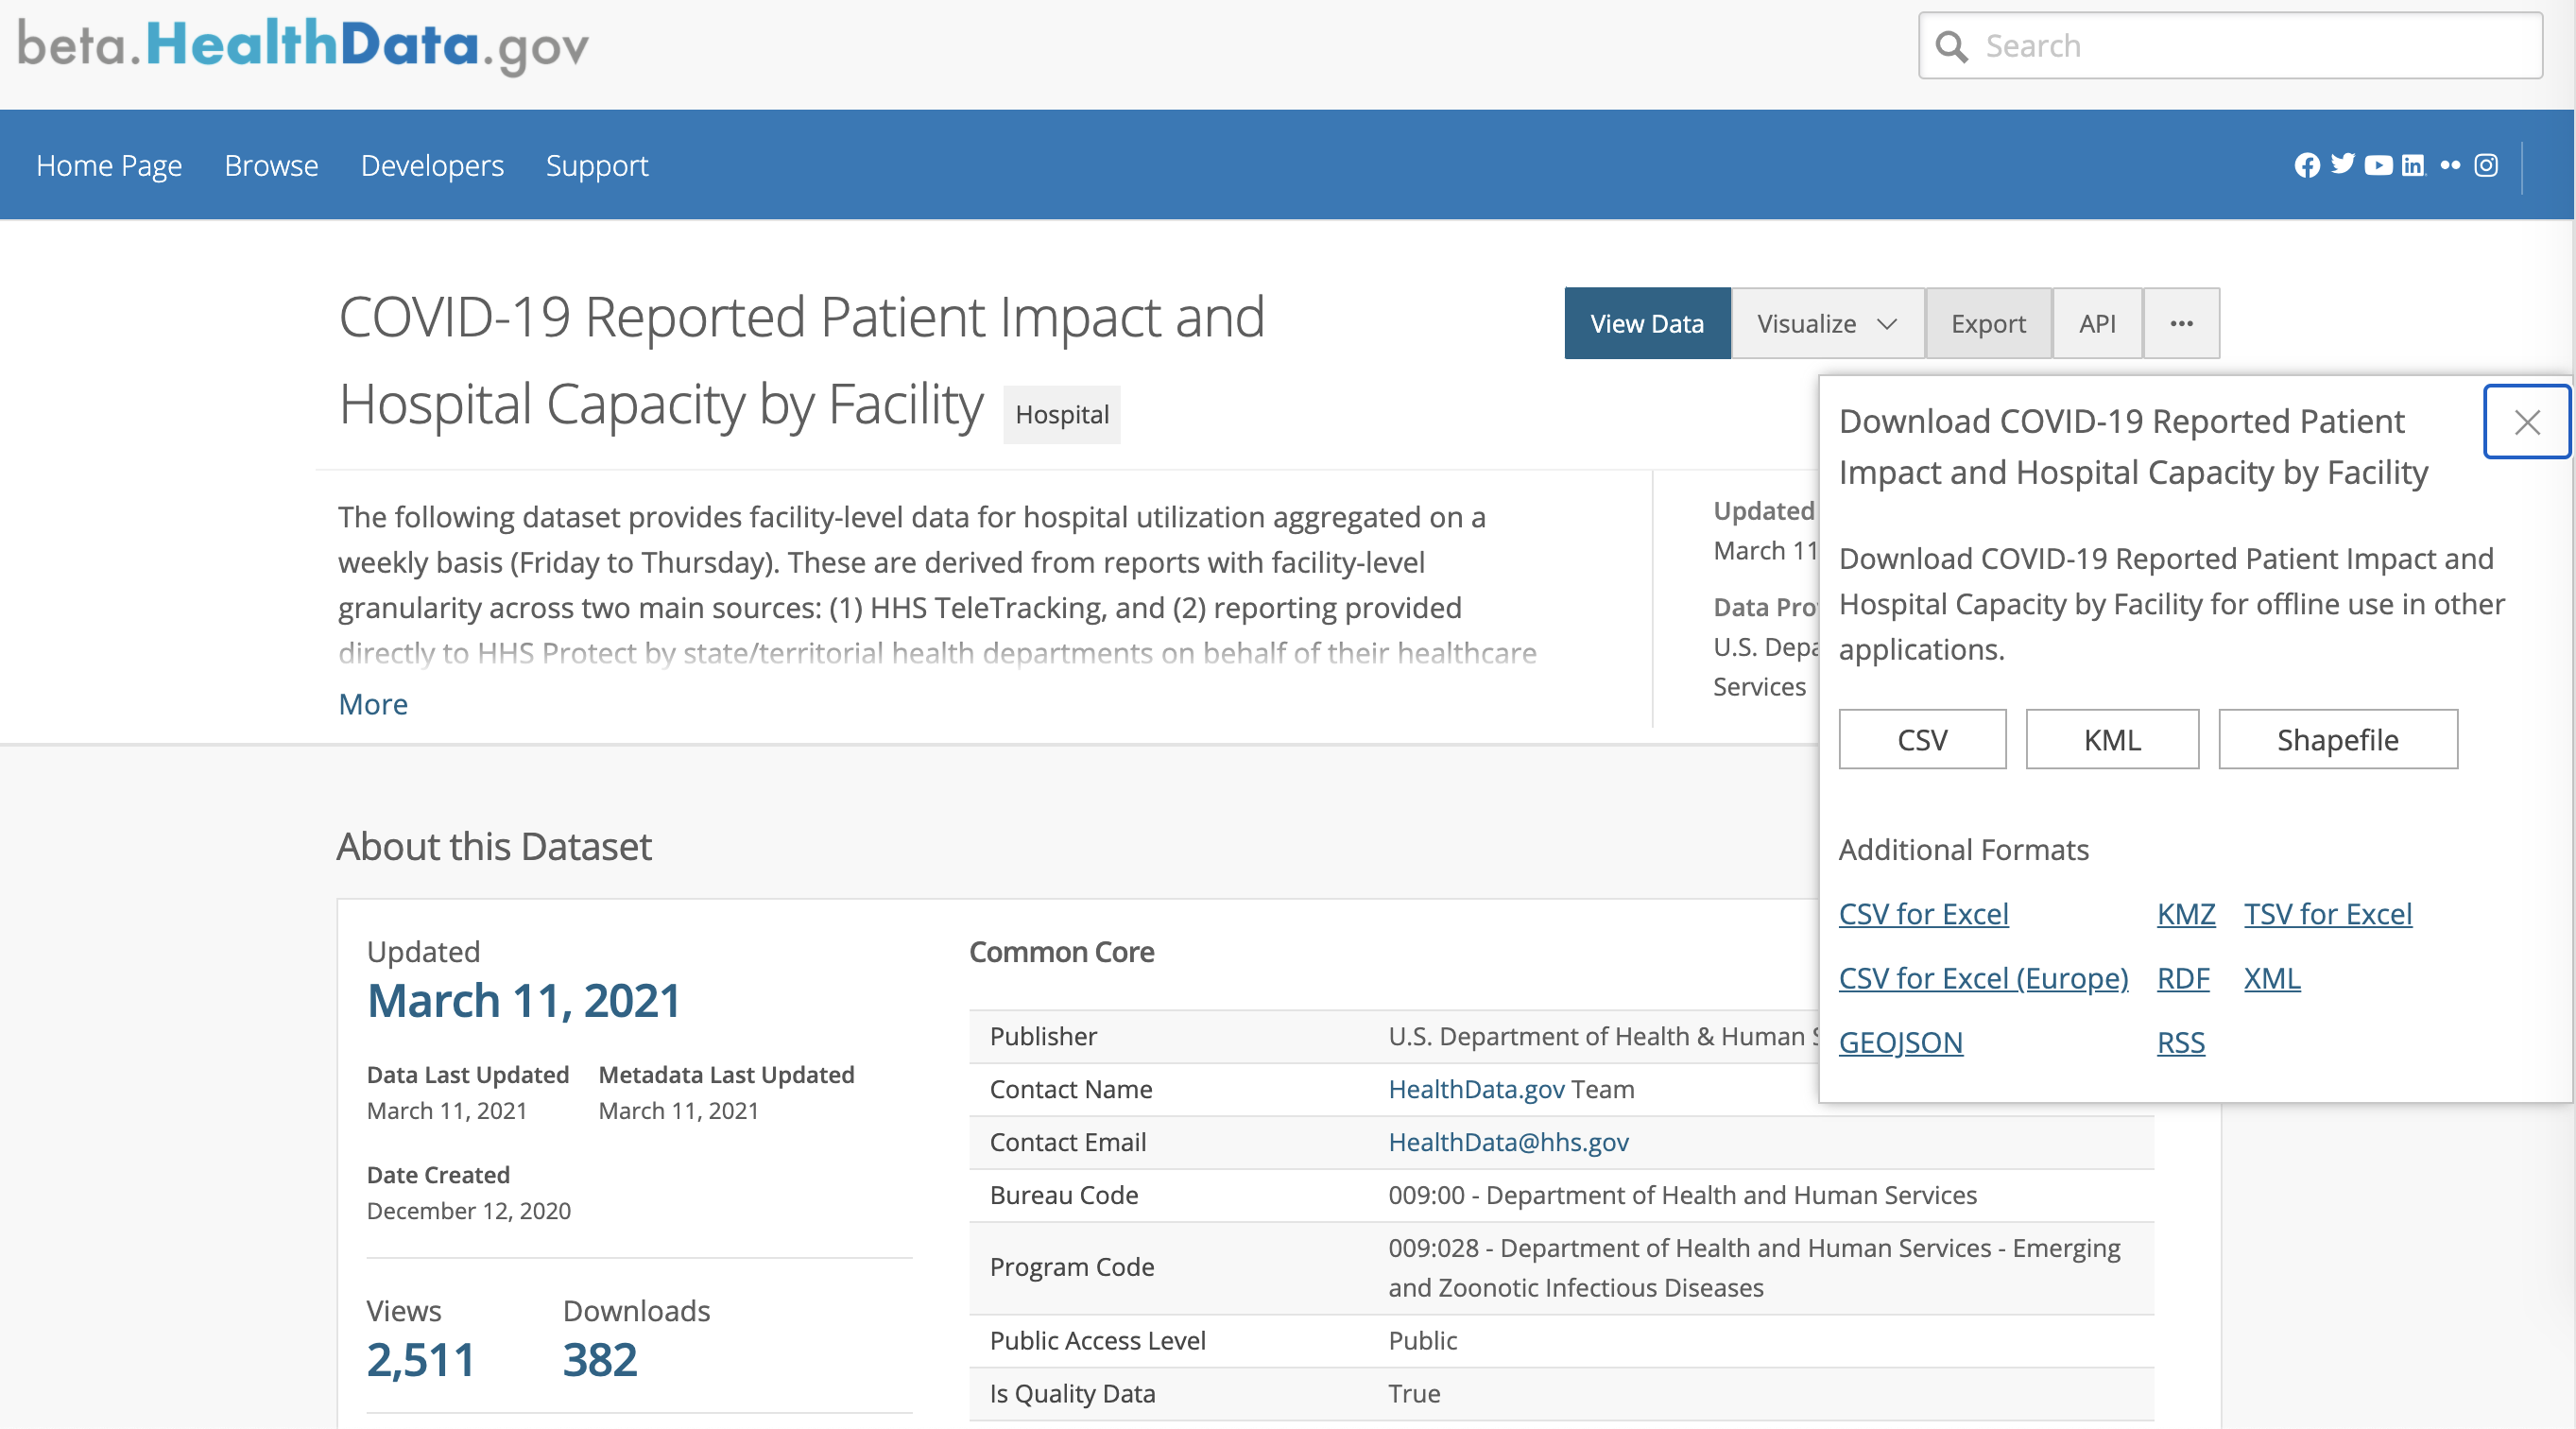Open the Support nav item
Image resolution: width=2576 pixels, height=1429 pixels.
[x=597, y=165]
